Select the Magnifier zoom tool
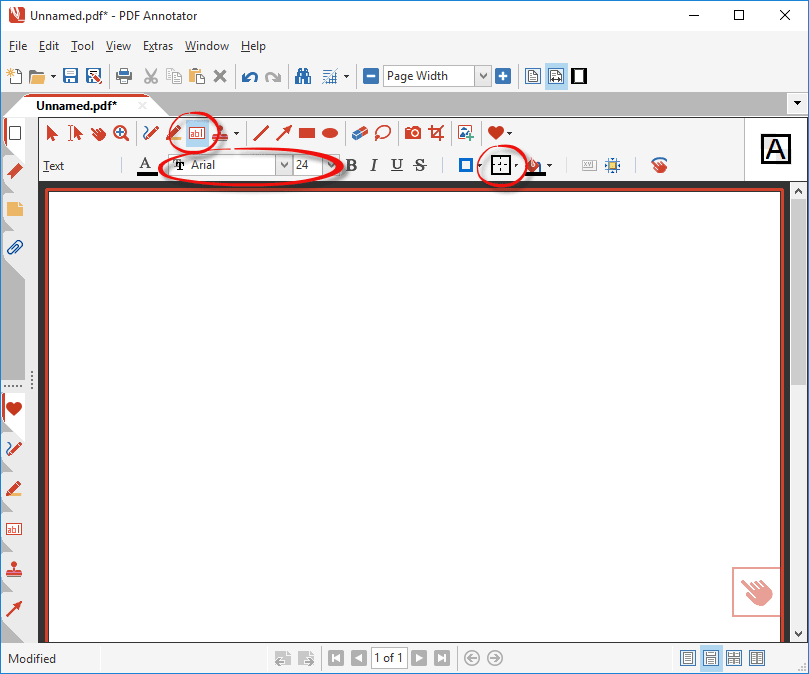 coord(120,132)
